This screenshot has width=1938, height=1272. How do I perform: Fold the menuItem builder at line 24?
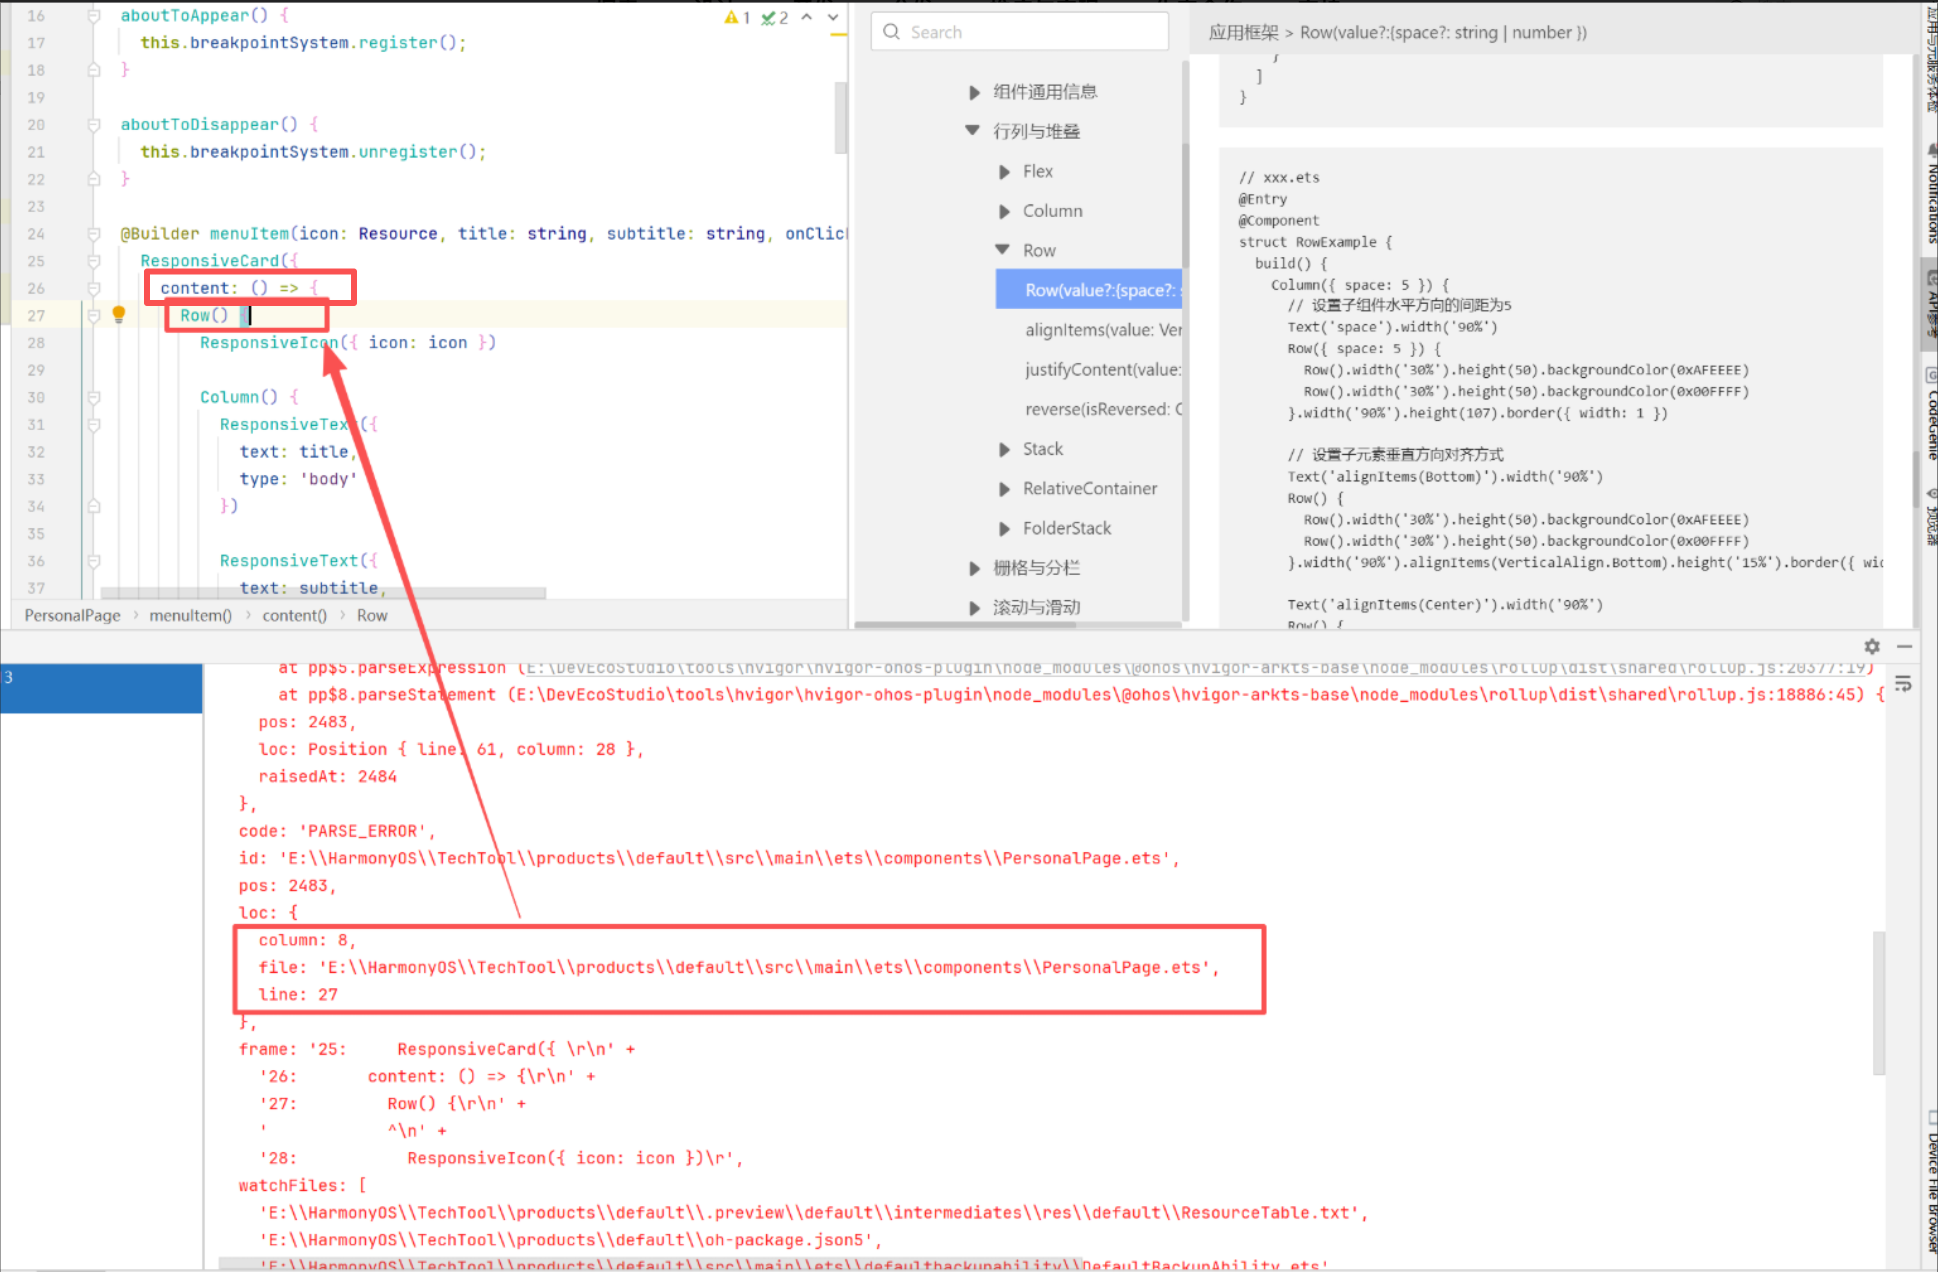[x=93, y=234]
